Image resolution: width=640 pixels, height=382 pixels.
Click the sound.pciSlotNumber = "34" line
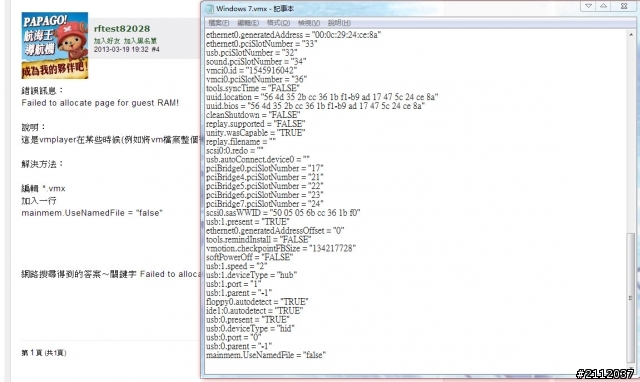(x=256, y=62)
